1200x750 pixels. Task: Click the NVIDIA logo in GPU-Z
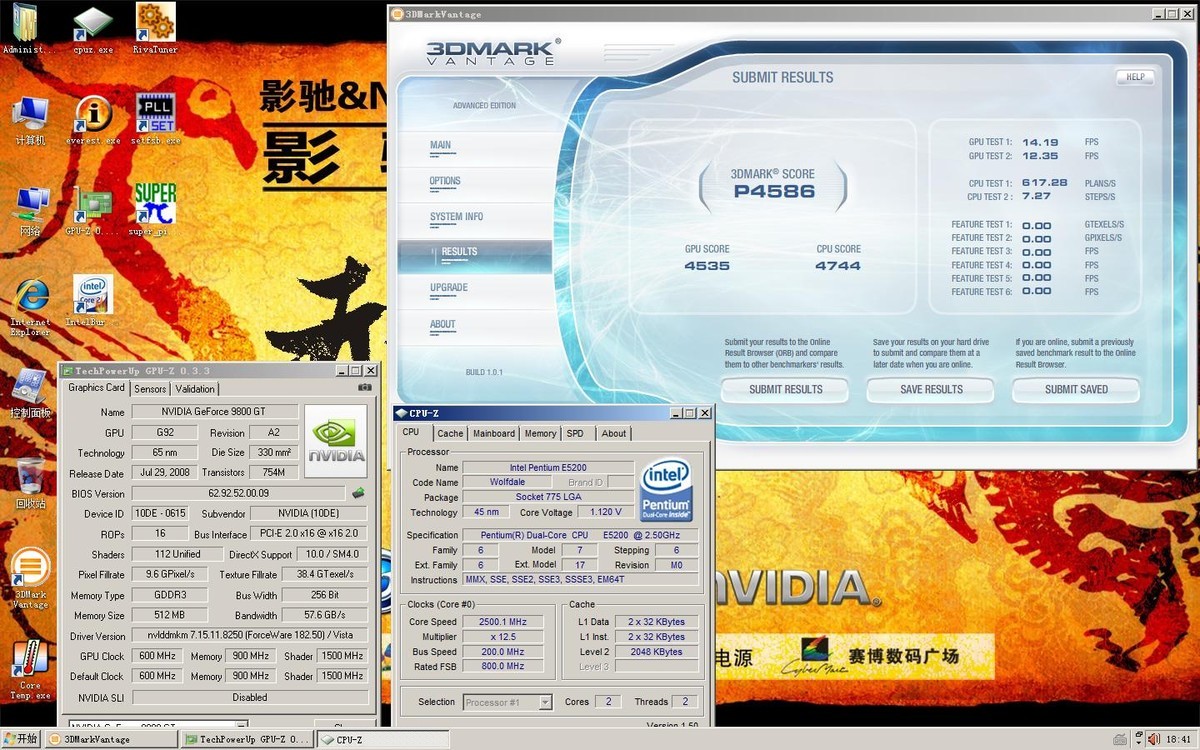tap(336, 441)
